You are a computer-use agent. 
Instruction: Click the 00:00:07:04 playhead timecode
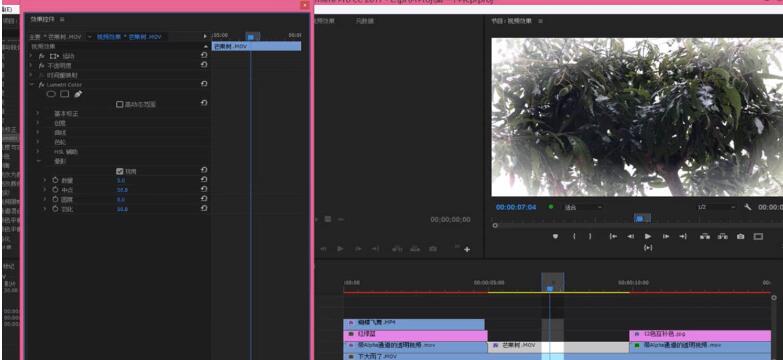pyautogui.click(x=516, y=207)
